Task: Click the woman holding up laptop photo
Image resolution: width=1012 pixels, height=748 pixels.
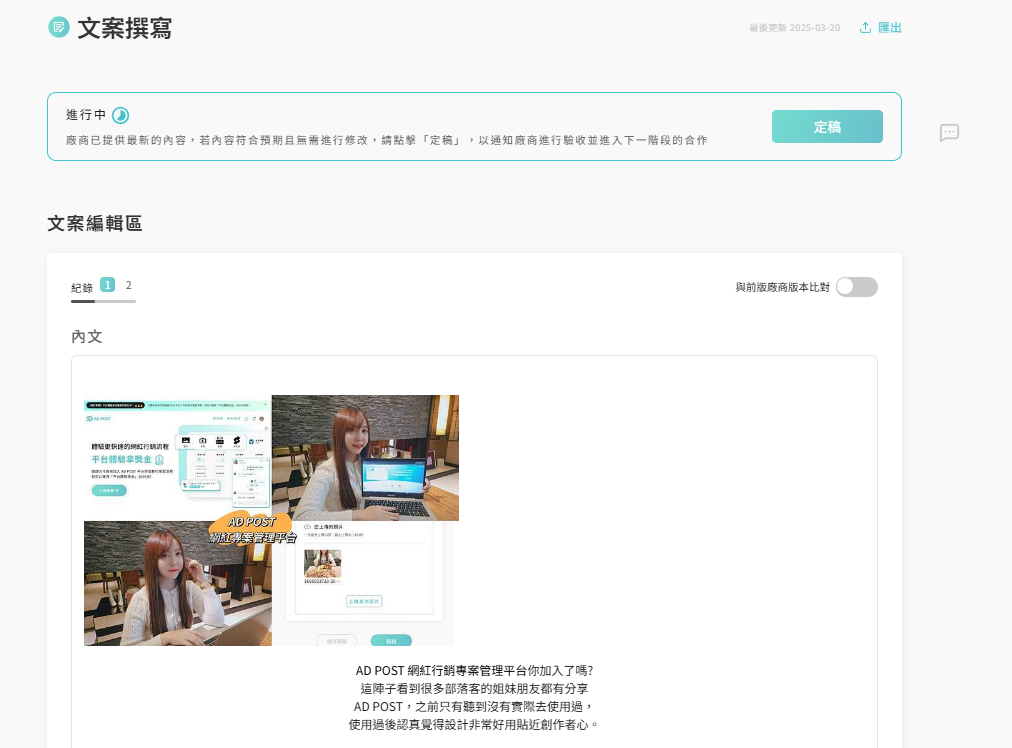Action: pyautogui.click(x=365, y=458)
